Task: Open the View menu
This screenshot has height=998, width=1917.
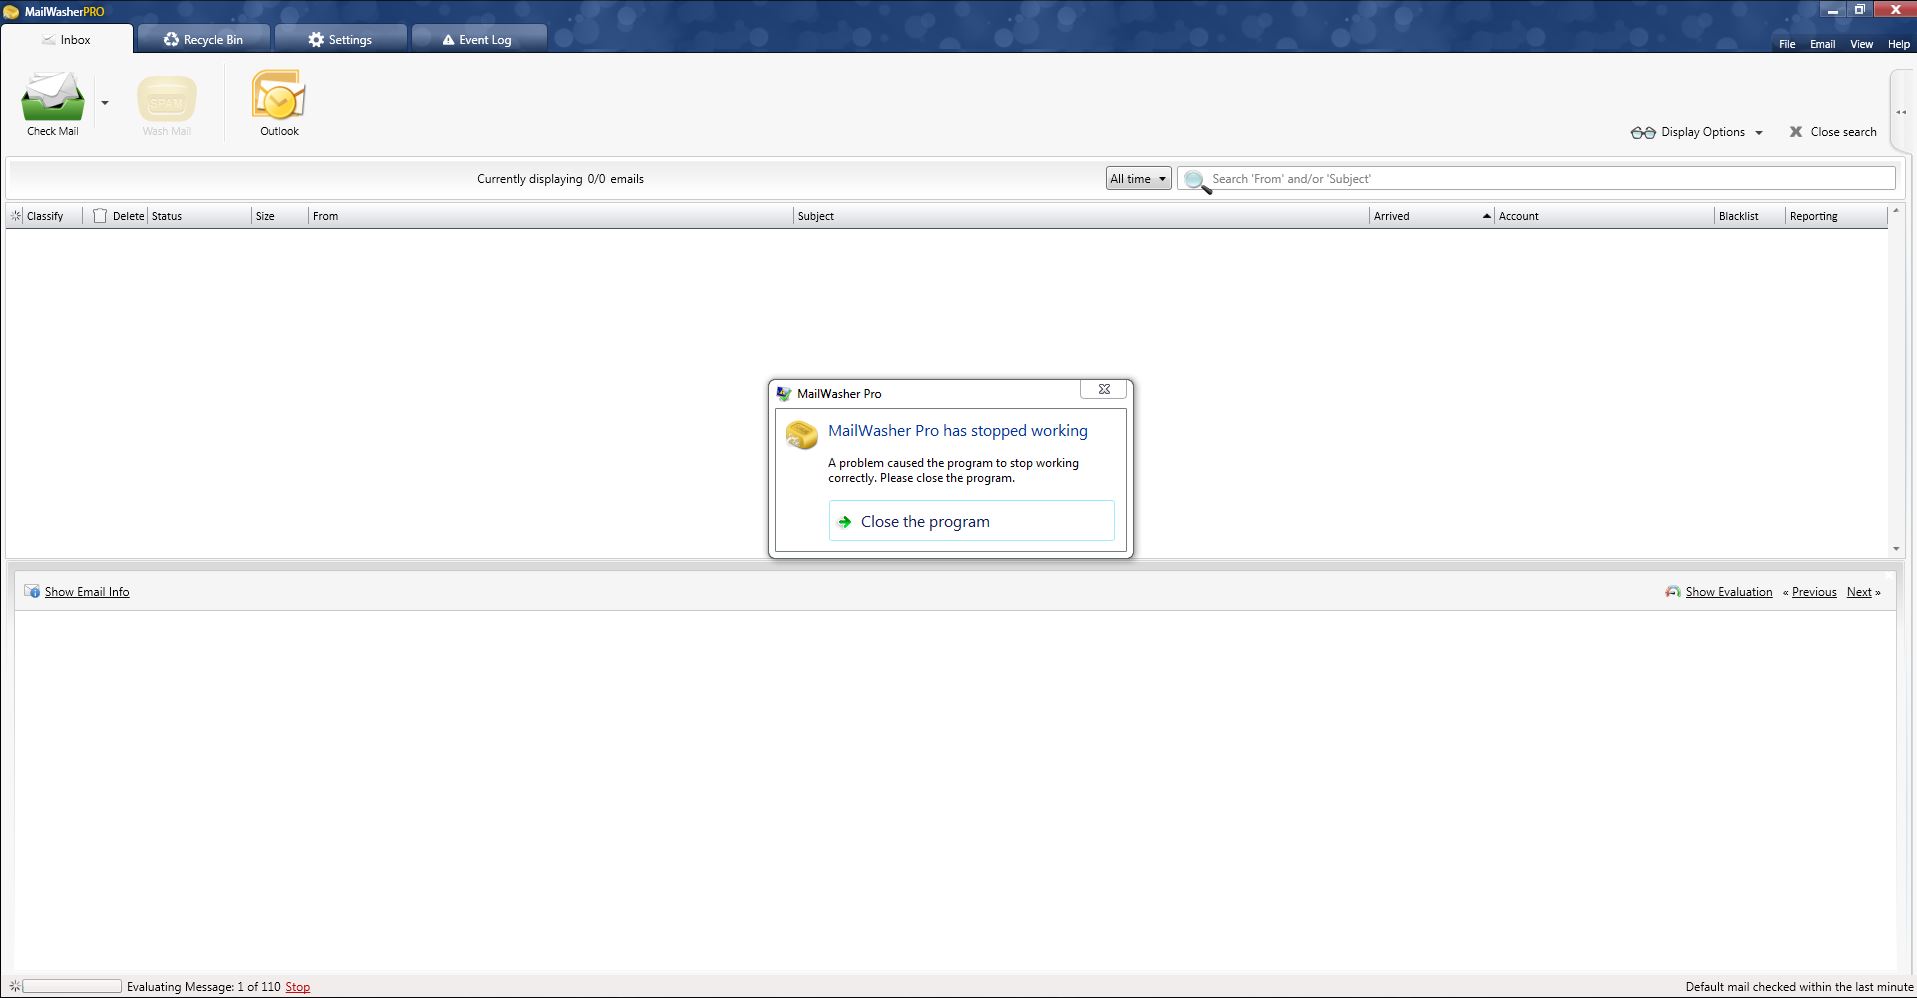Action: pos(1861,44)
